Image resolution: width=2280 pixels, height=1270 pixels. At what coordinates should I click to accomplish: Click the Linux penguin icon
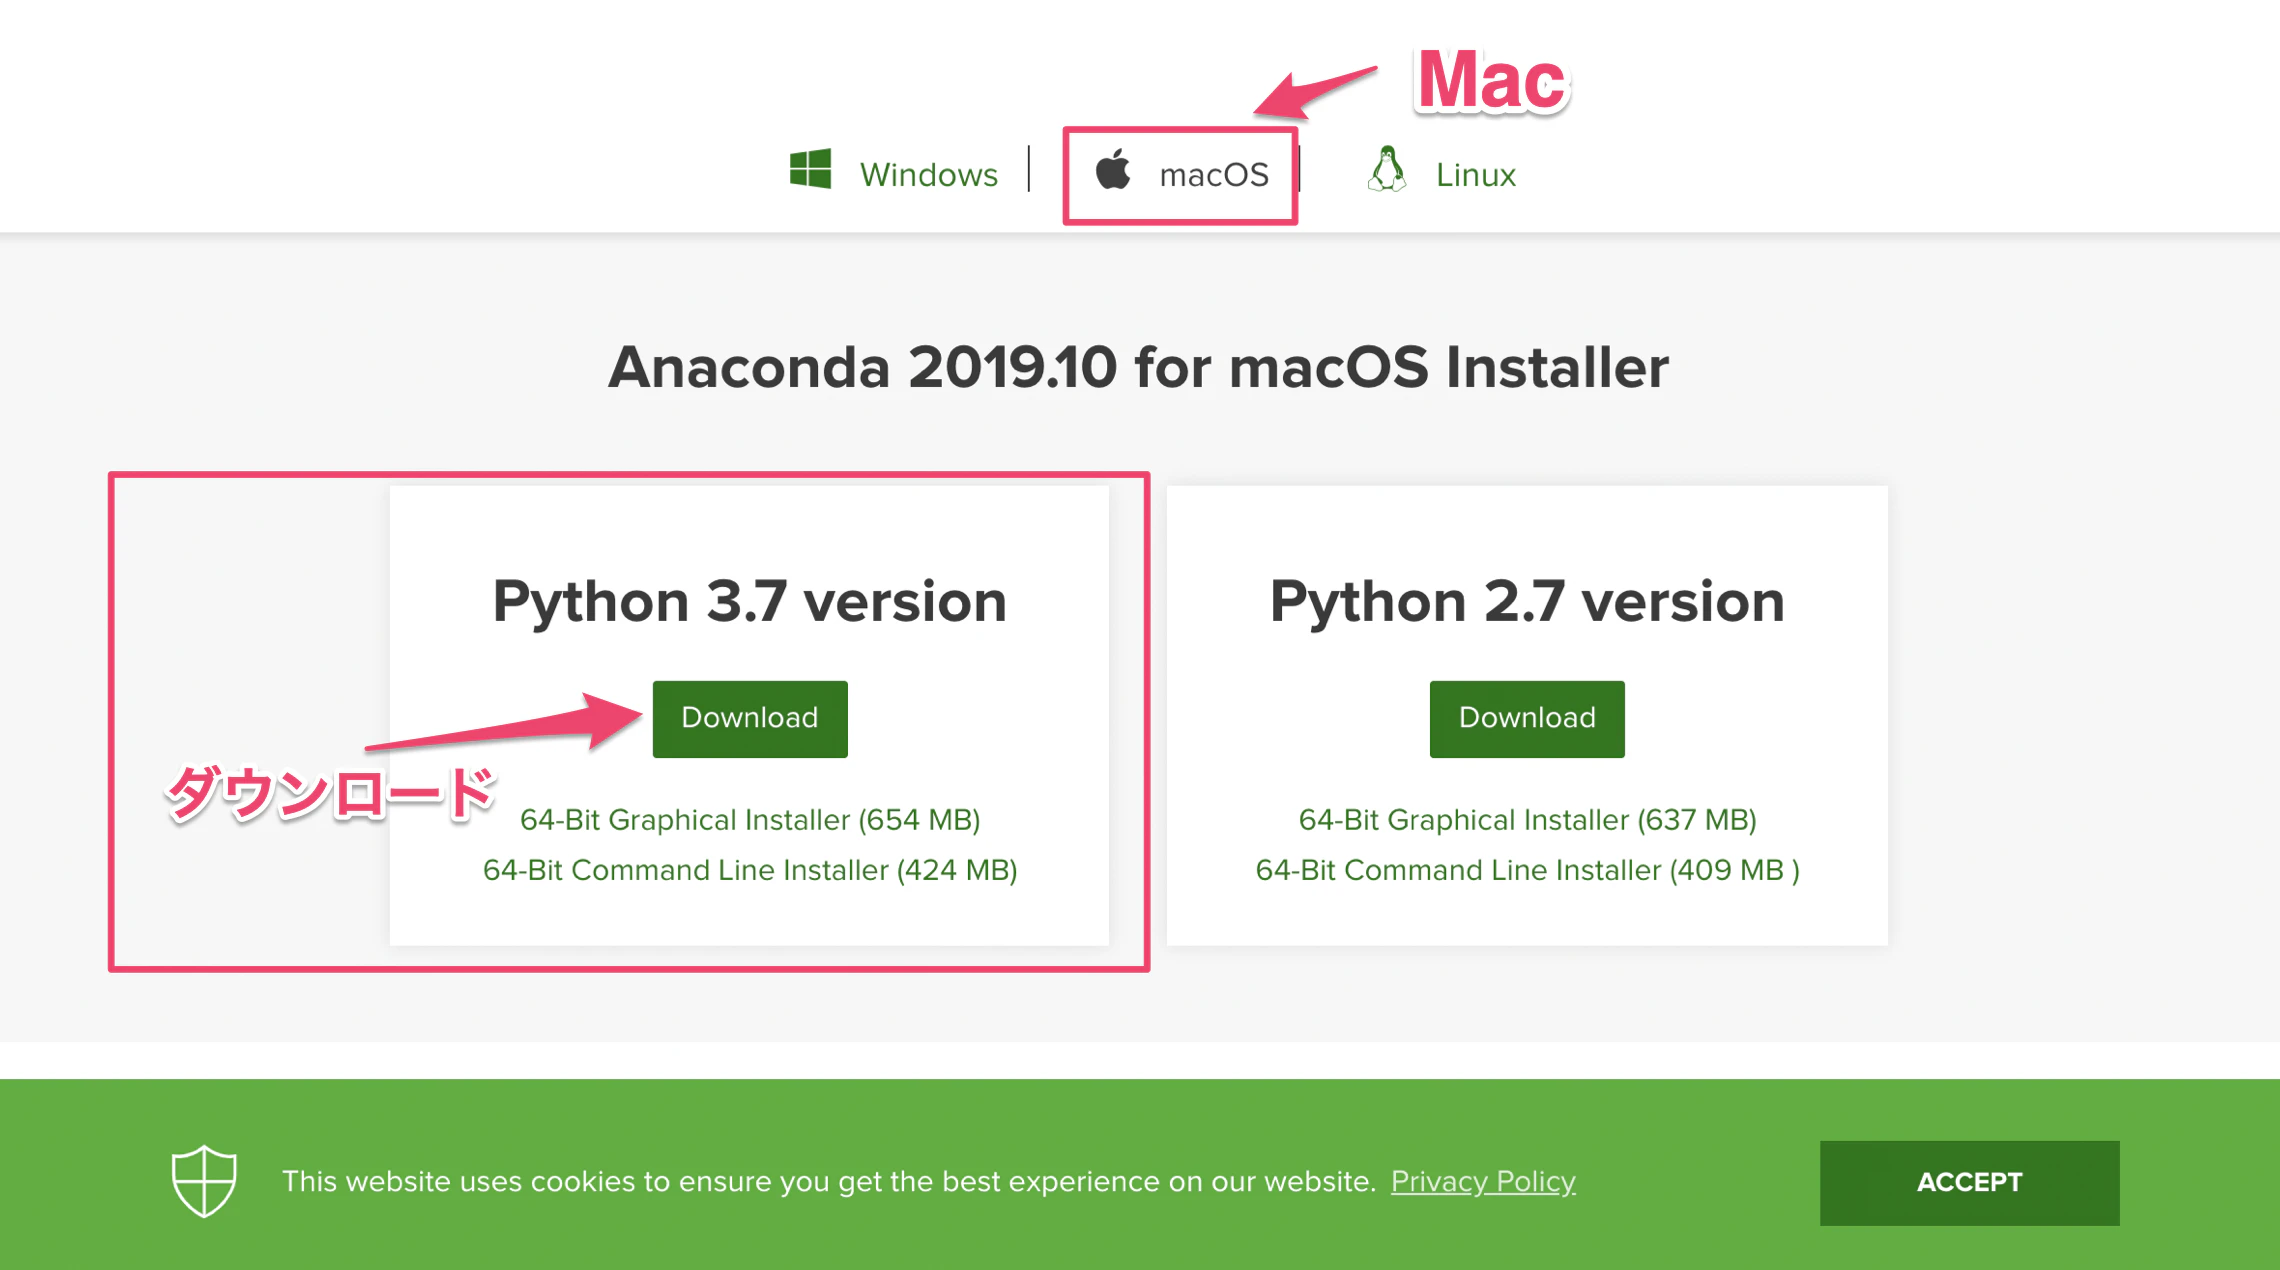(1387, 169)
